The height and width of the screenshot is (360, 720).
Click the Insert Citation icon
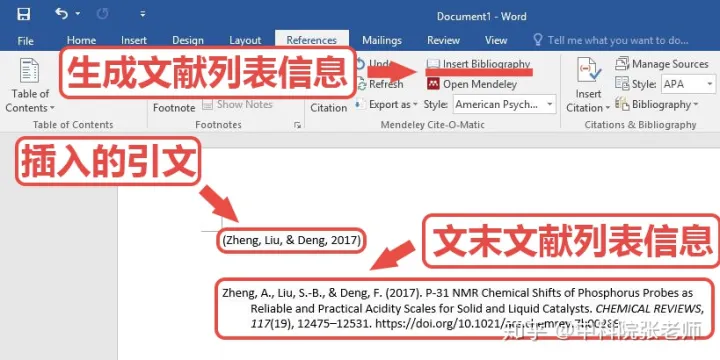(588, 71)
